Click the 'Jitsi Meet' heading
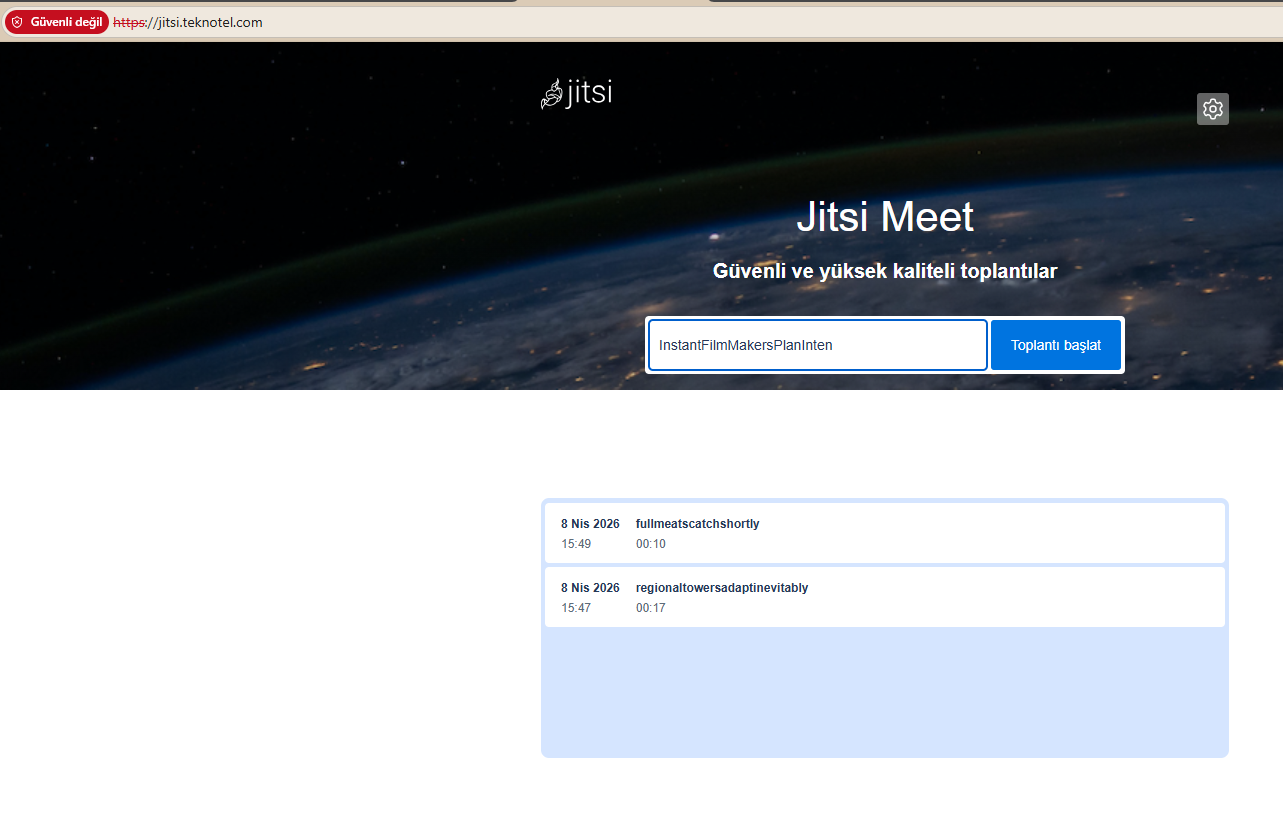 click(x=884, y=217)
